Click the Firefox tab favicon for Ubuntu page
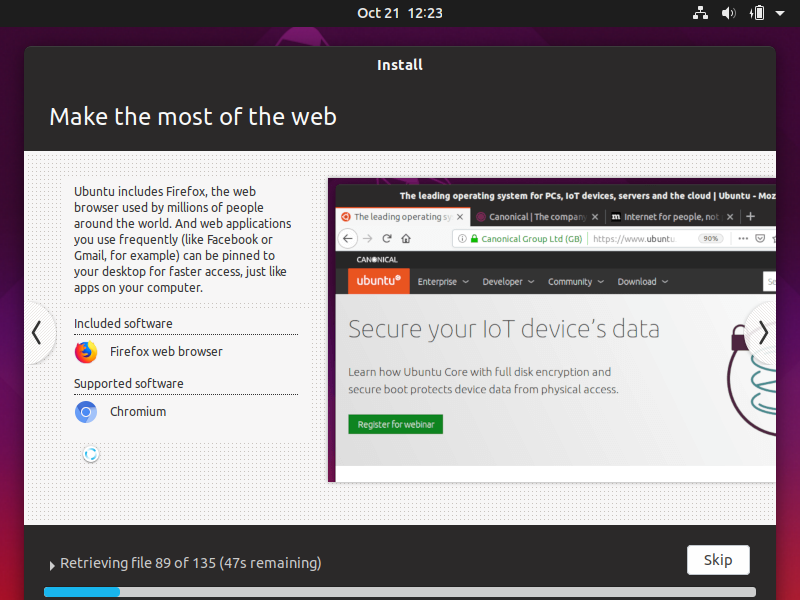The width and height of the screenshot is (800, 600). 345,217
